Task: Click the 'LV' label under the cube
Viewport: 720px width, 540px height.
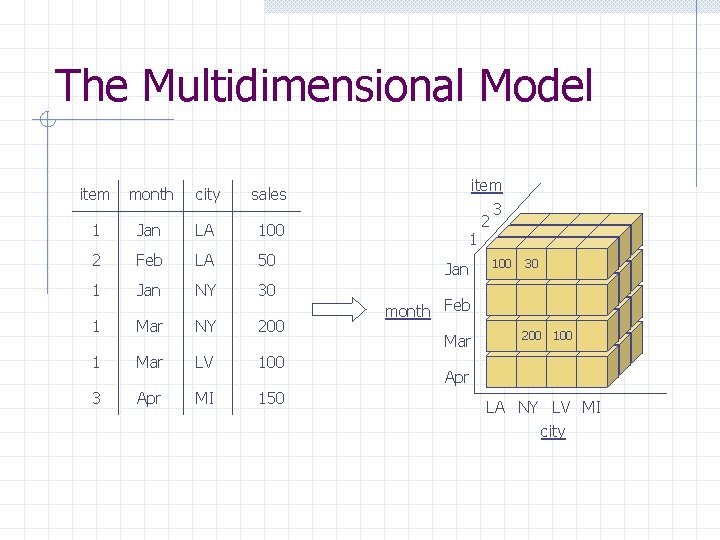Action: (x=561, y=407)
